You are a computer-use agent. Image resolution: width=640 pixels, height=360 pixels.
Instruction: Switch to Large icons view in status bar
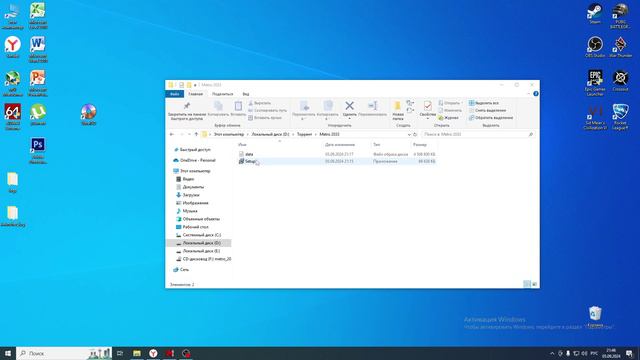(534, 284)
